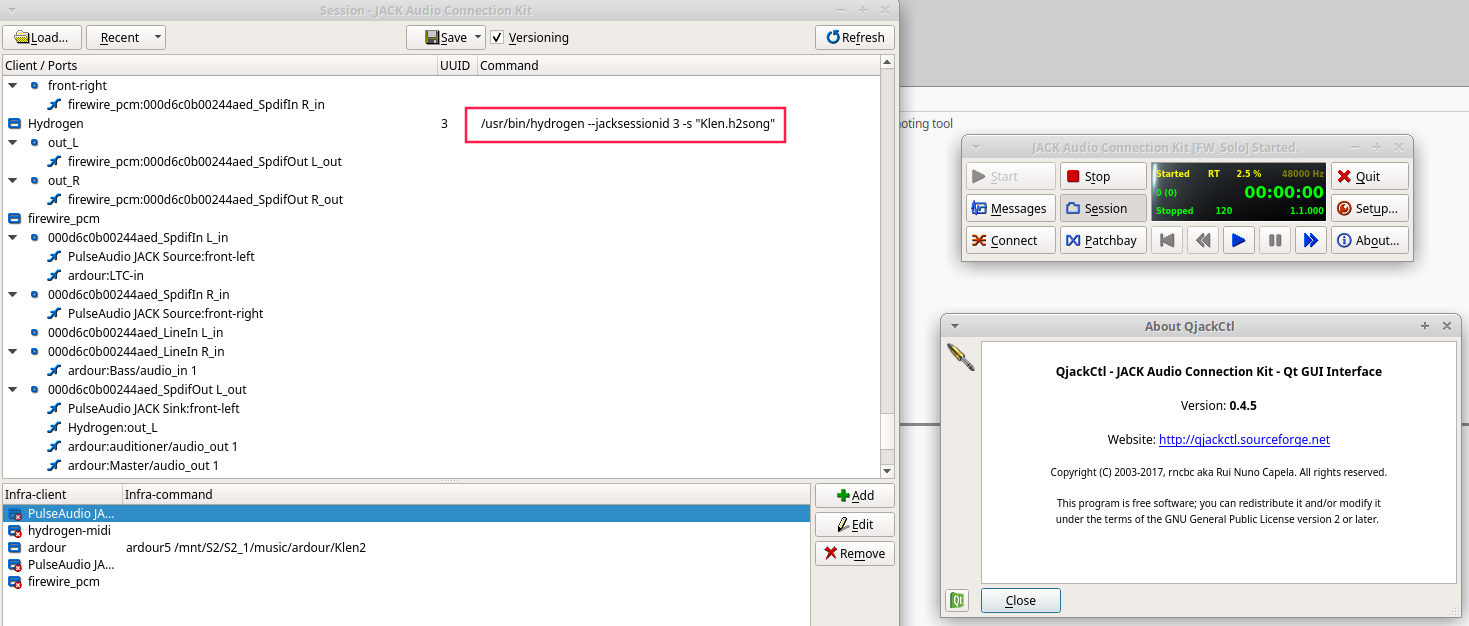Screen dimensions: 1469x626
Task: Open the Recent sessions dropdown
Action: [126, 37]
